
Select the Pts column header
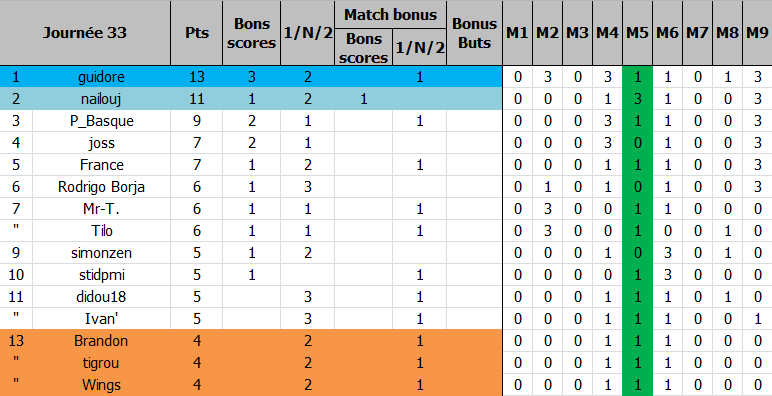pyautogui.click(x=196, y=33)
